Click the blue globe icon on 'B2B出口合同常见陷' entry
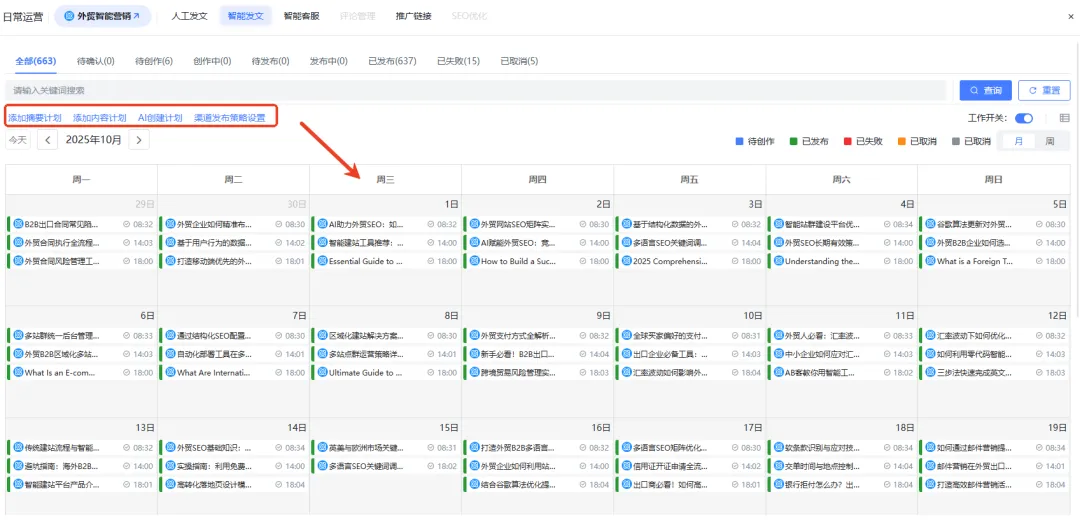The image size is (1080, 520). 17,225
